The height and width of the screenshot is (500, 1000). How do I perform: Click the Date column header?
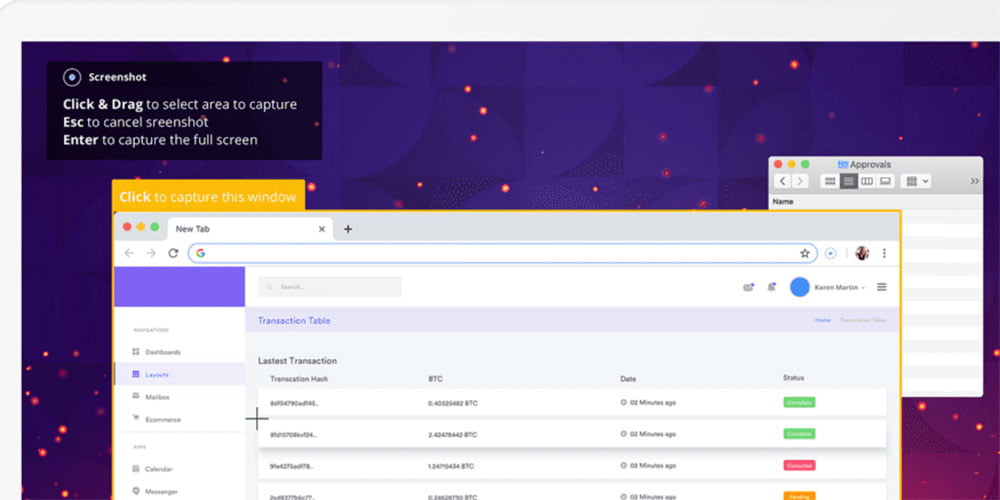628,379
